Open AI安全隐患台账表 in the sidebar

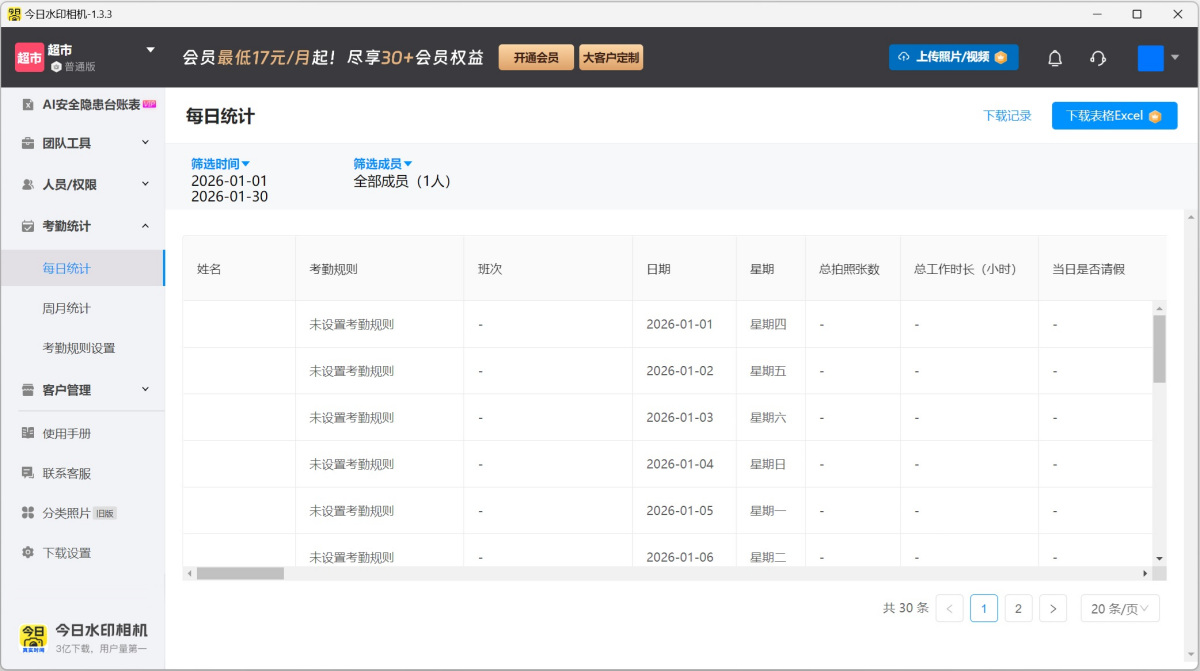pyautogui.click(x=90, y=104)
